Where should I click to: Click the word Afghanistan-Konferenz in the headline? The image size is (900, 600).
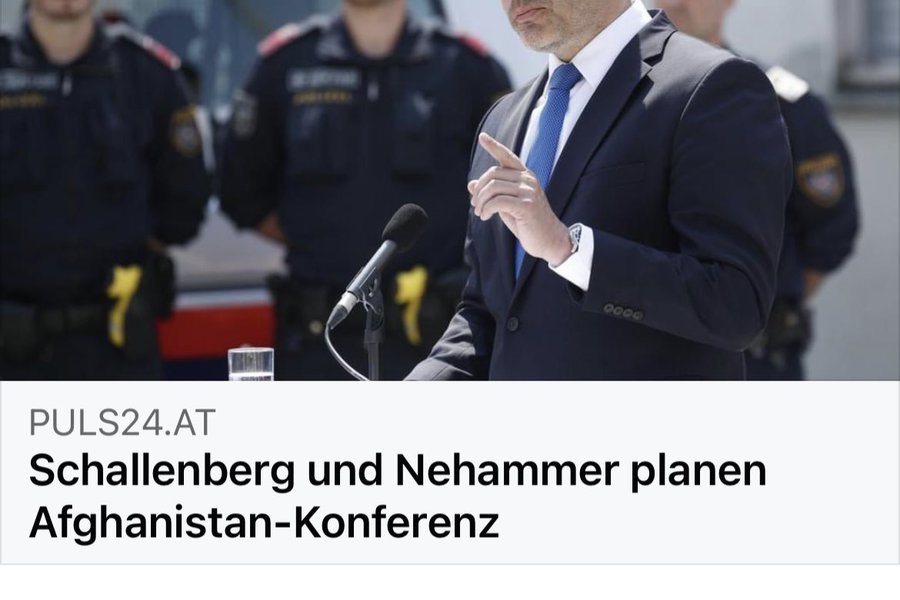tap(264, 522)
